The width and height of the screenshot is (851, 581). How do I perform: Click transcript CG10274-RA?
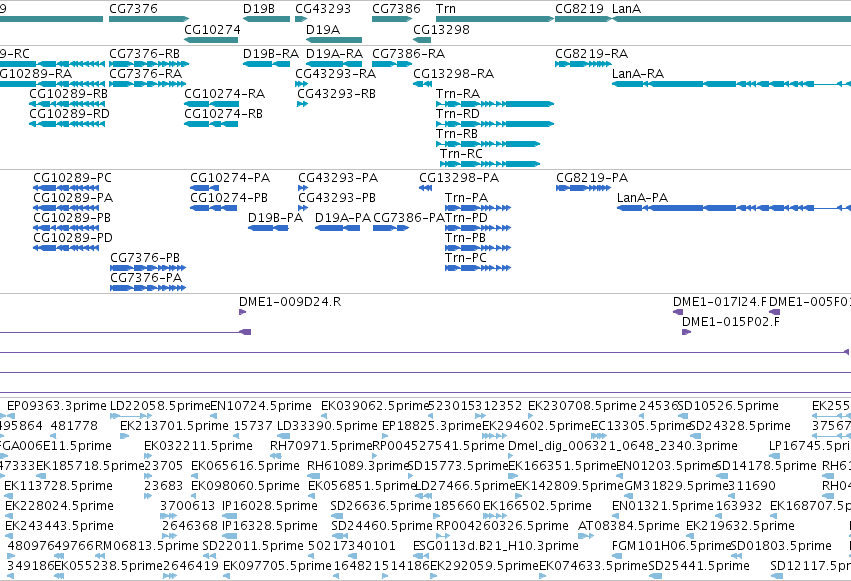click(x=225, y=94)
